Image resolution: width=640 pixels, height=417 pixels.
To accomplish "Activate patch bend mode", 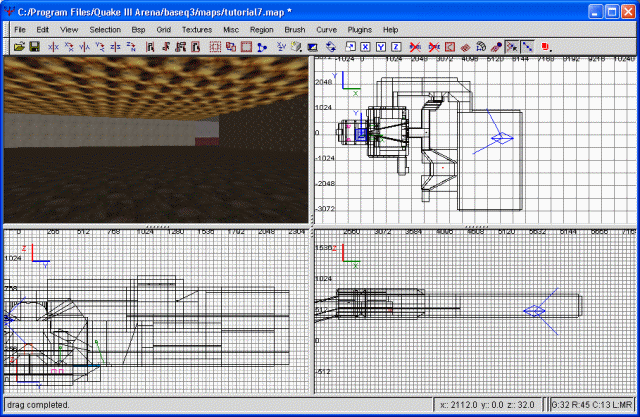I will (x=481, y=47).
